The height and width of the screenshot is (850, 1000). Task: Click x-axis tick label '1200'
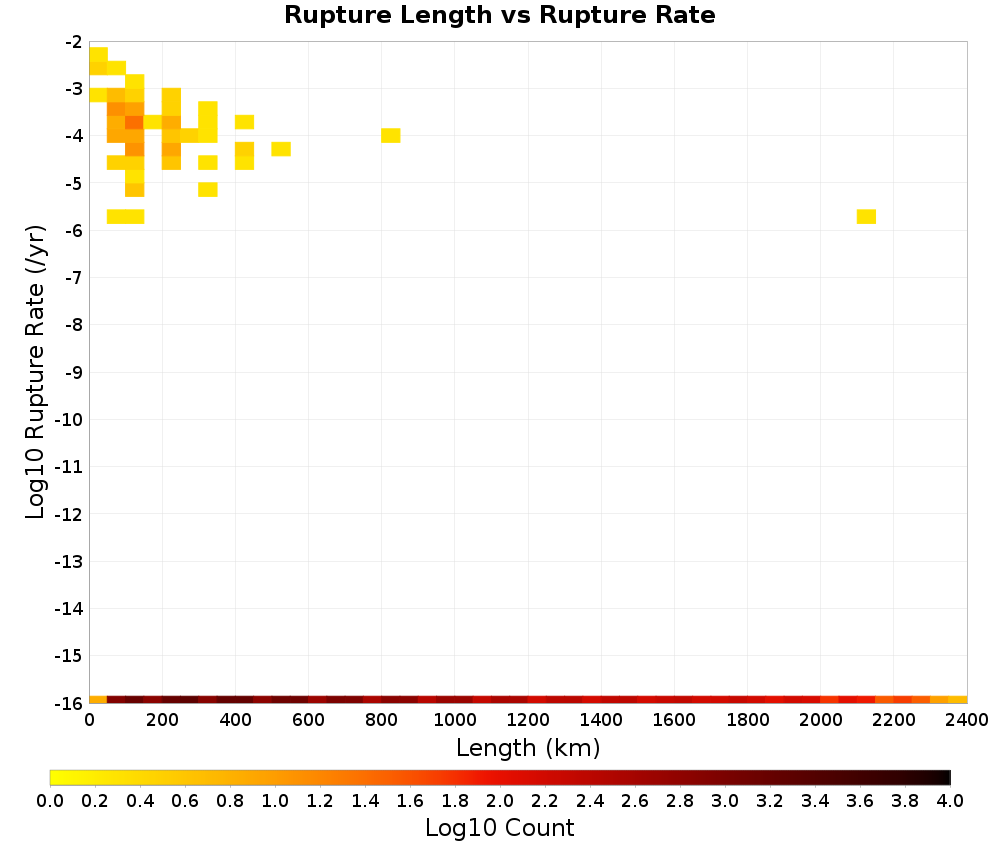click(x=528, y=721)
